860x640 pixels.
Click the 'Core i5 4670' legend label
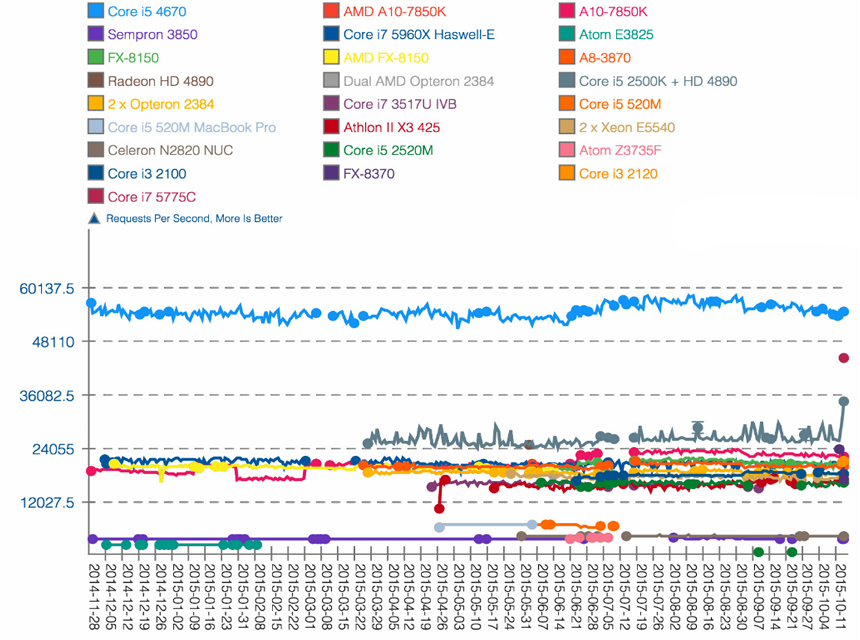[147, 12]
